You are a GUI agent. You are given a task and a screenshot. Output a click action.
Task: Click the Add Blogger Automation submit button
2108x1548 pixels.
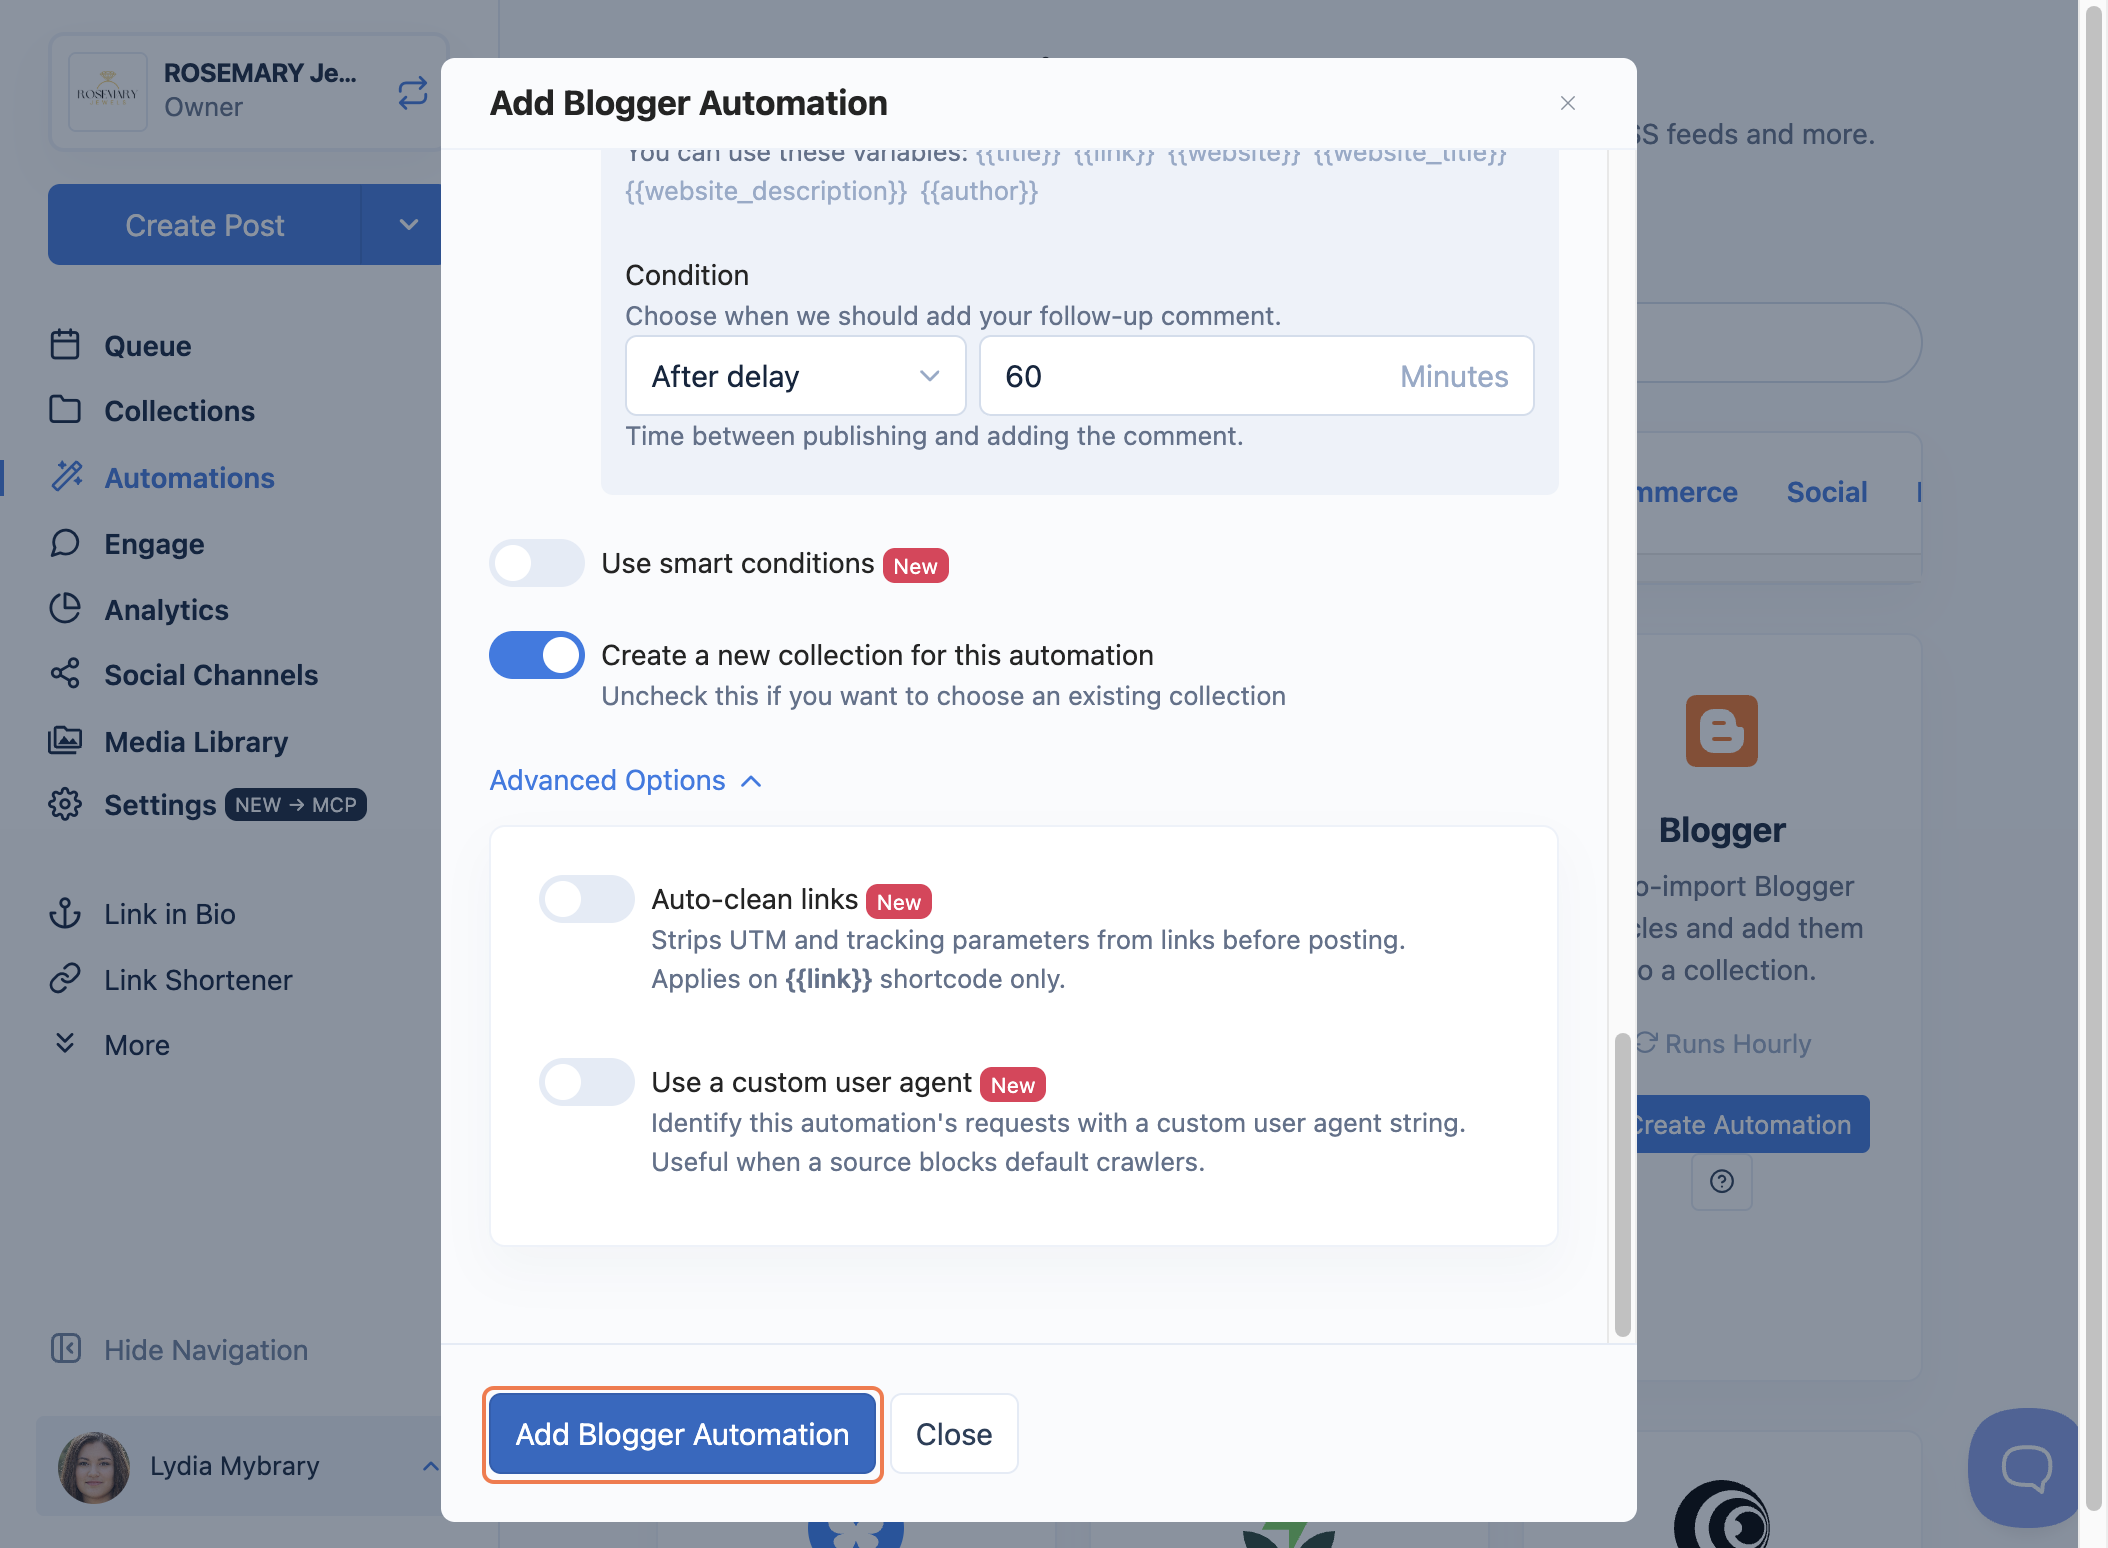[682, 1434]
